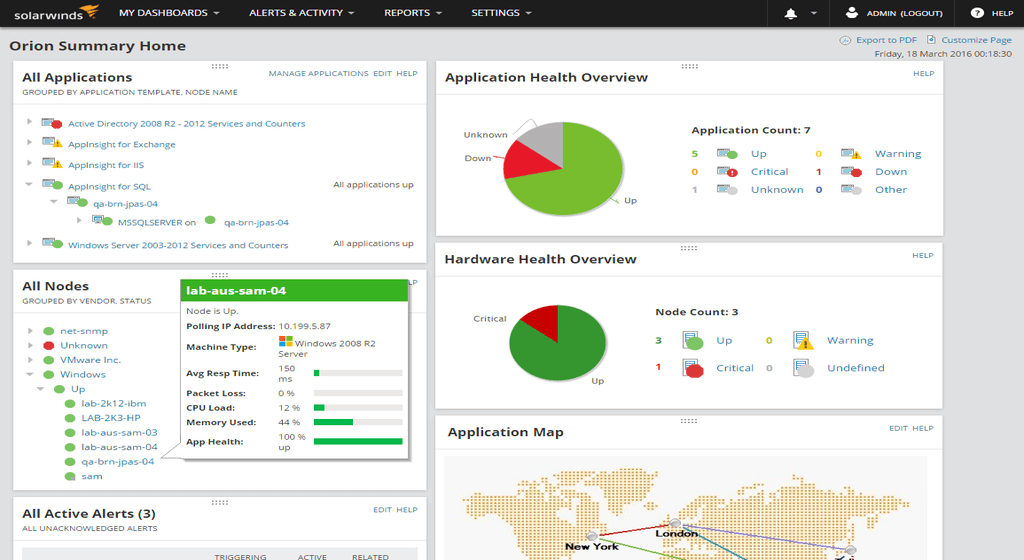Screen dimensions: 1024x560
Task: Click Hardware Health Overview HELP link
Action: point(923,255)
